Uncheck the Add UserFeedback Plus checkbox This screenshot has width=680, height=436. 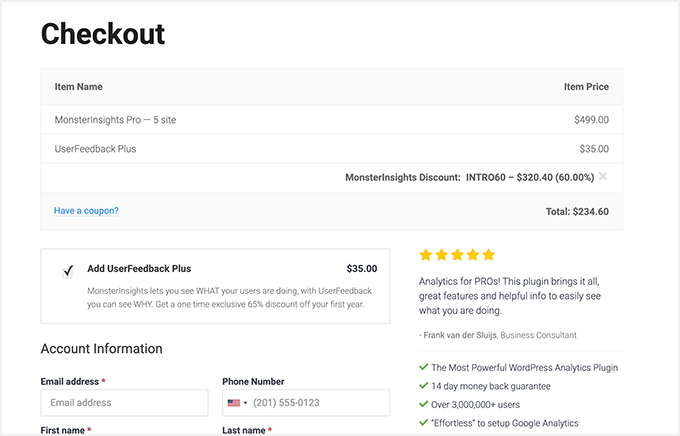coord(68,272)
